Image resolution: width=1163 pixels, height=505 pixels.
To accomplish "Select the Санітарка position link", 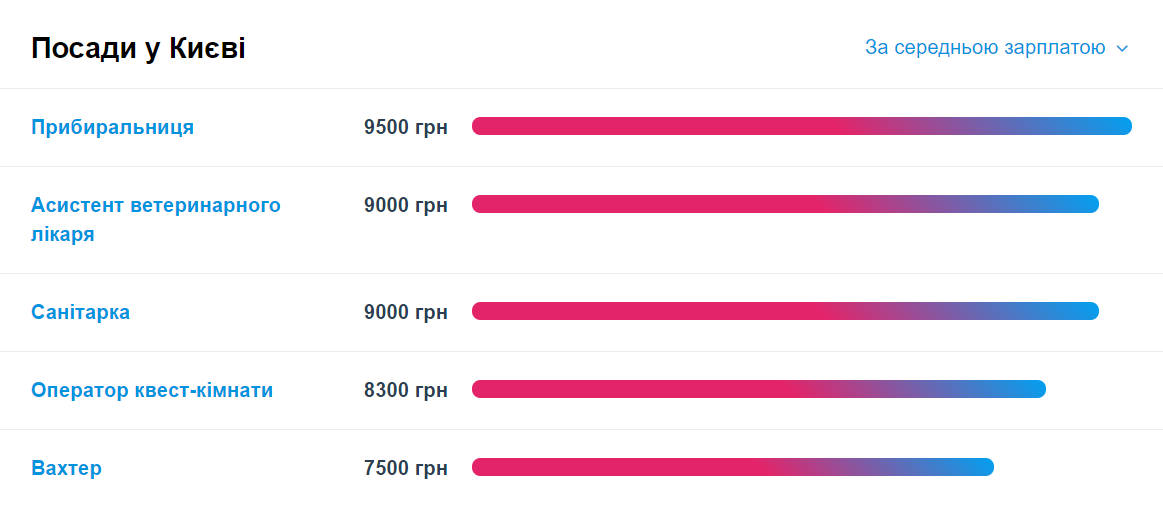I will (80, 312).
